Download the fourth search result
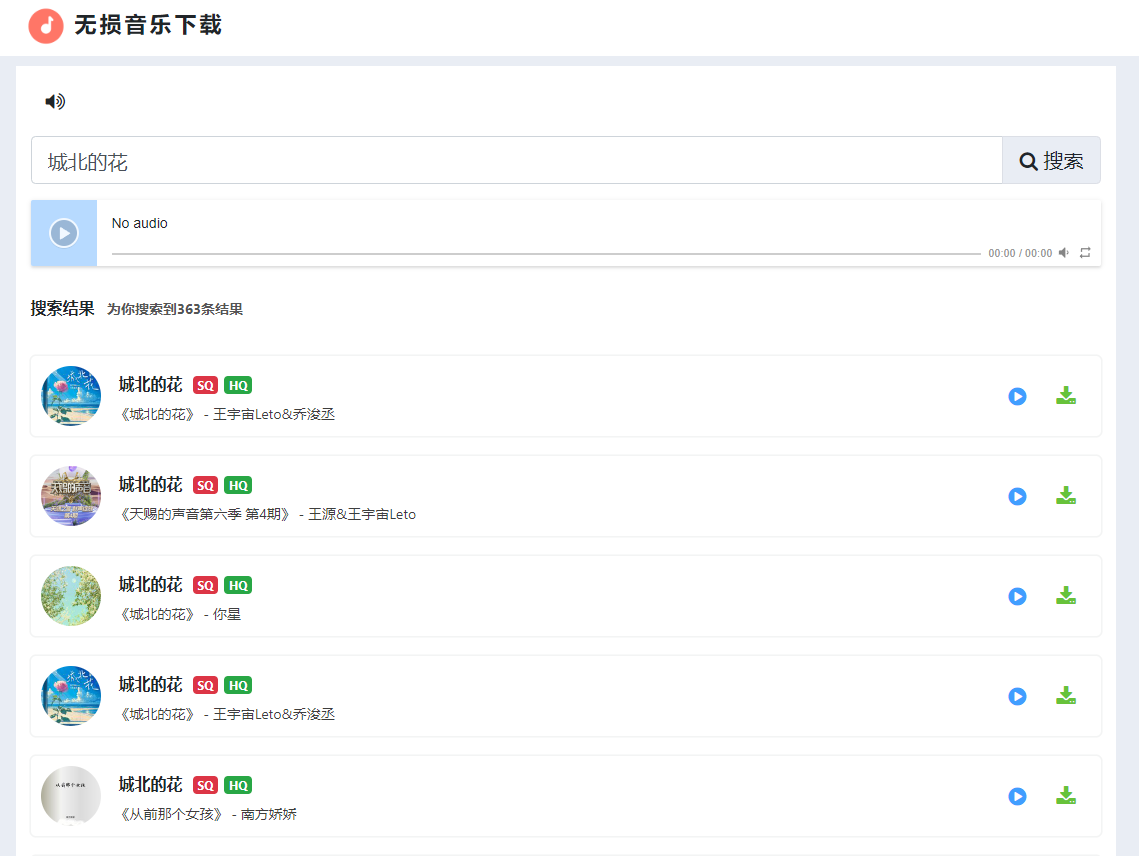 point(1066,696)
